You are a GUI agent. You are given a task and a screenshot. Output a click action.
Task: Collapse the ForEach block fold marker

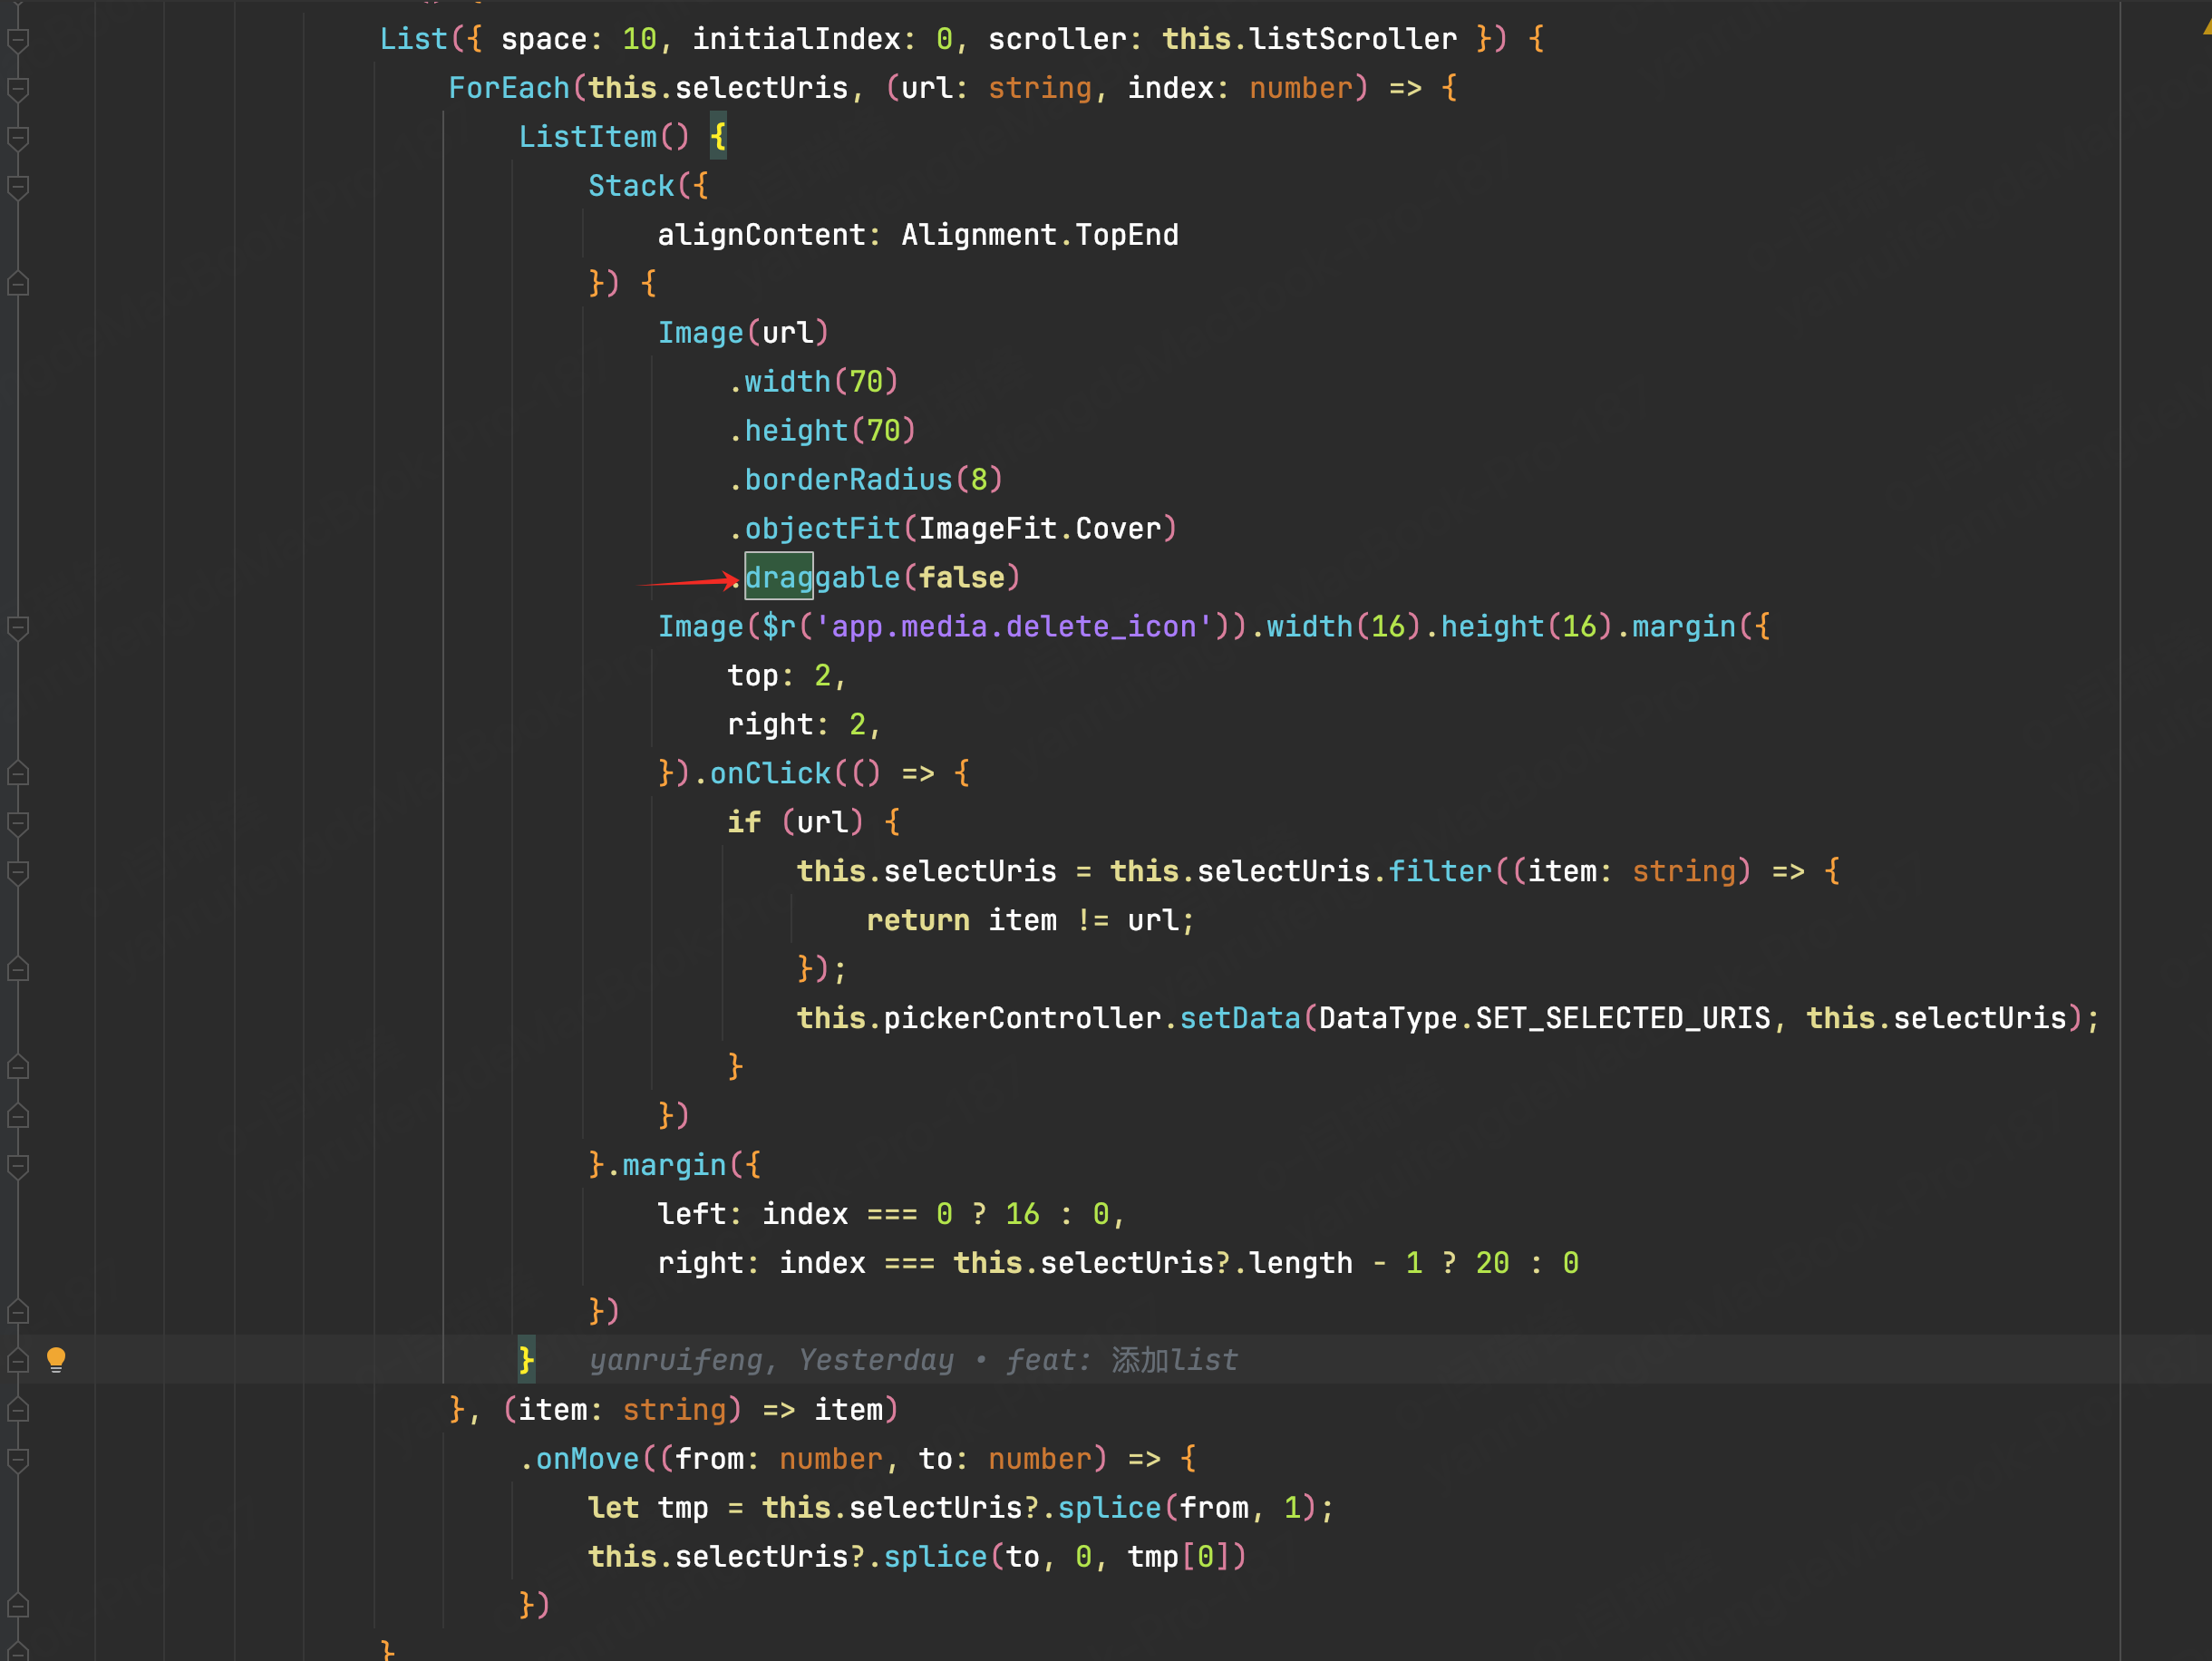(x=18, y=89)
